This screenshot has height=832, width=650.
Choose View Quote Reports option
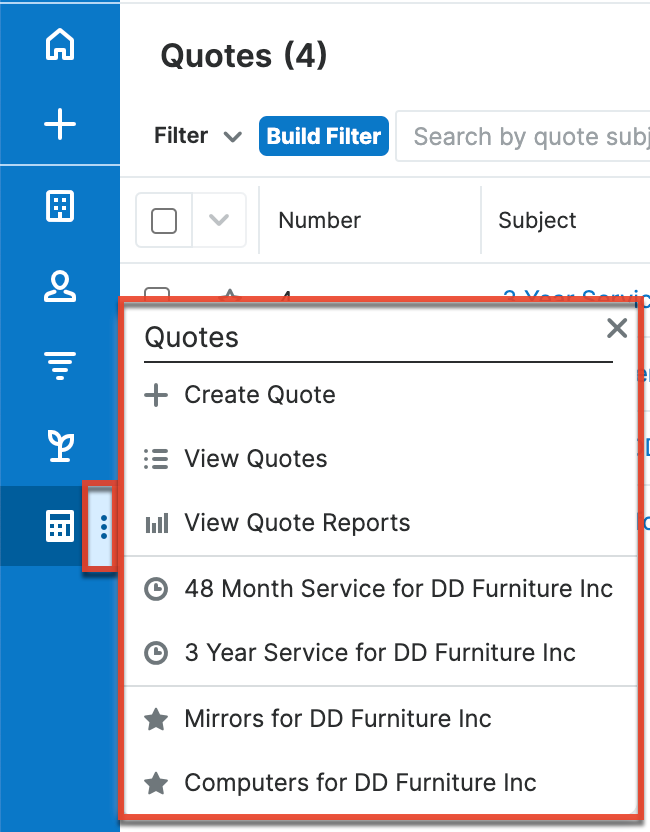[x=297, y=523]
